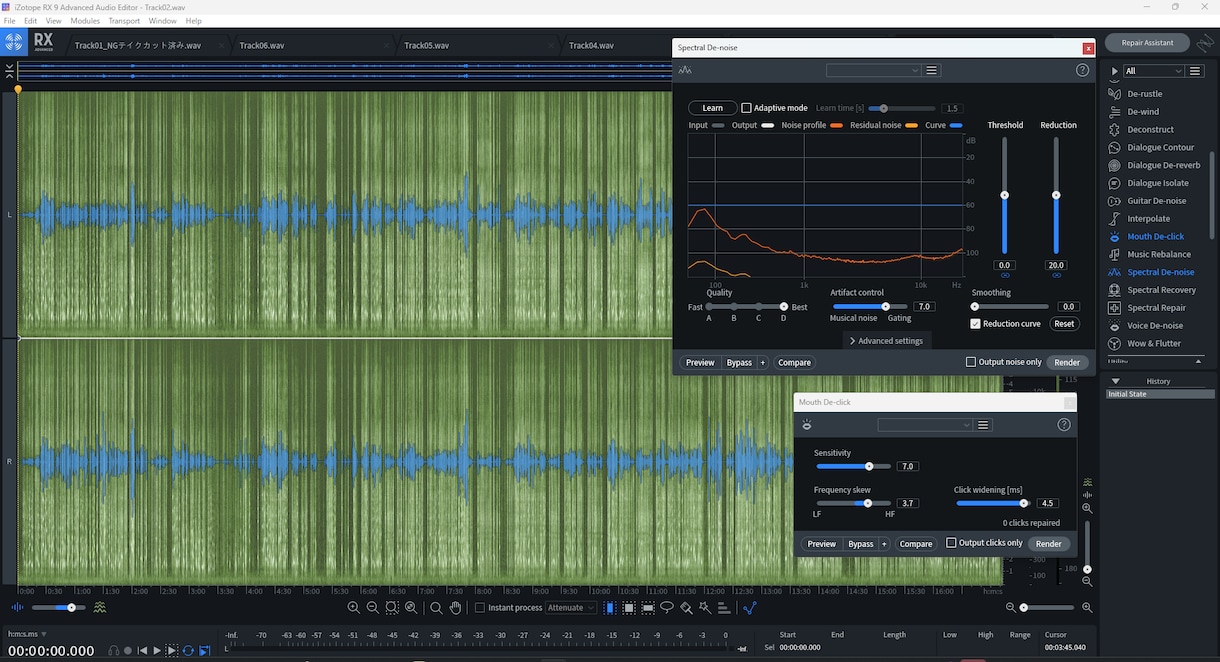The width and height of the screenshot is (1220, 662).
Task: Open the Attenuate instant process dropdown
Action: click(571, 608)
